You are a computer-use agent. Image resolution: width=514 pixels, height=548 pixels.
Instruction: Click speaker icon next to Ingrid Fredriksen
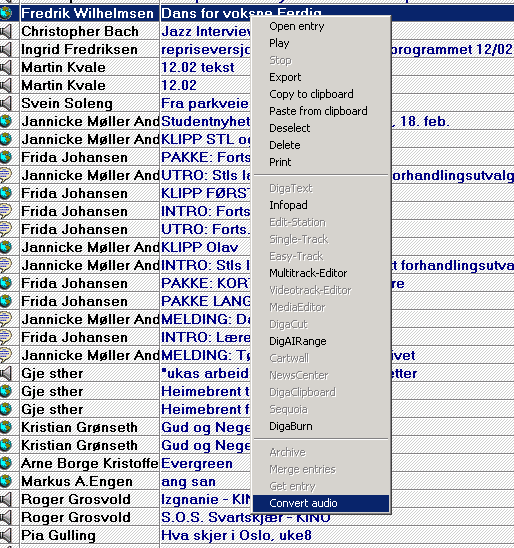(6, 49)
